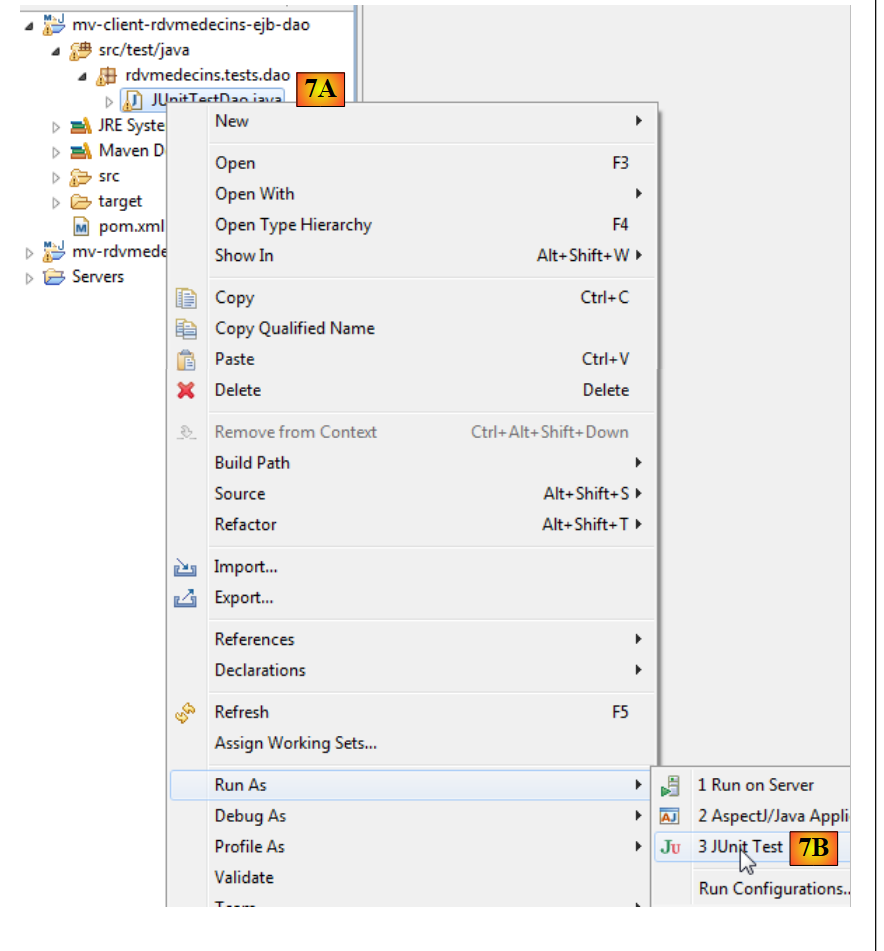Click the red Delete X icon
Screen dimensions: 884x951
point(186,390)
